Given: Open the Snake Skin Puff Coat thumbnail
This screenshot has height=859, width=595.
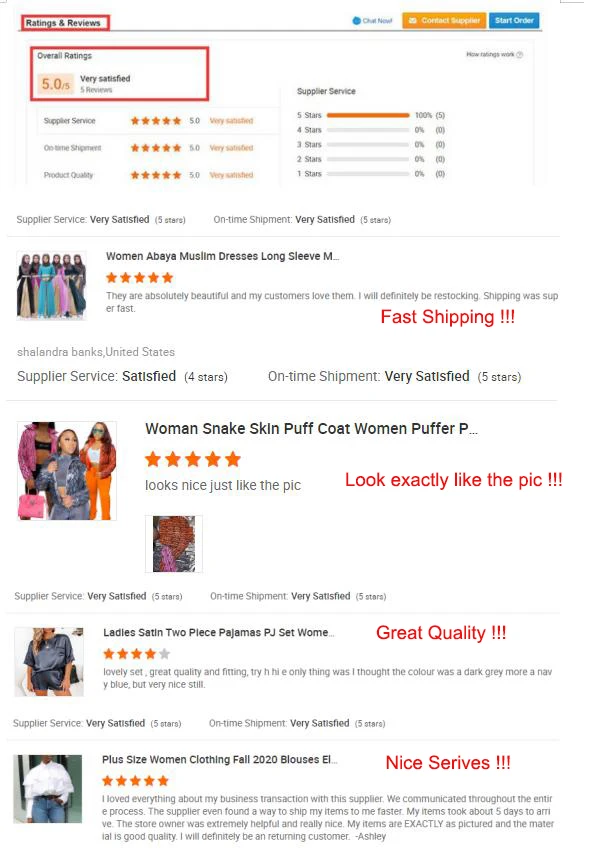Looking at the screenshot, I should pyautogui.click(x=67, y=471).
